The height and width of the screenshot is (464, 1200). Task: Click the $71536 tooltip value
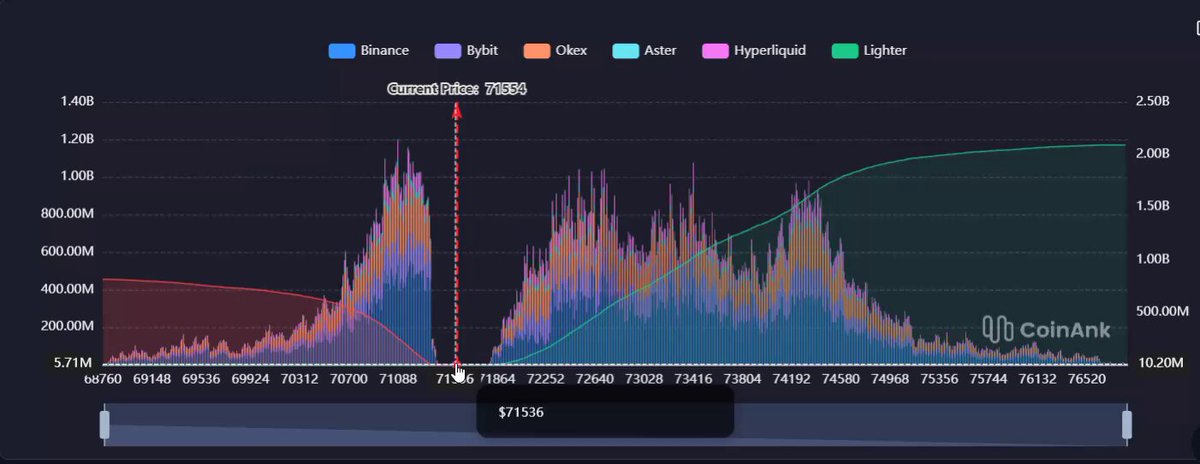click(x=521, y=412)
